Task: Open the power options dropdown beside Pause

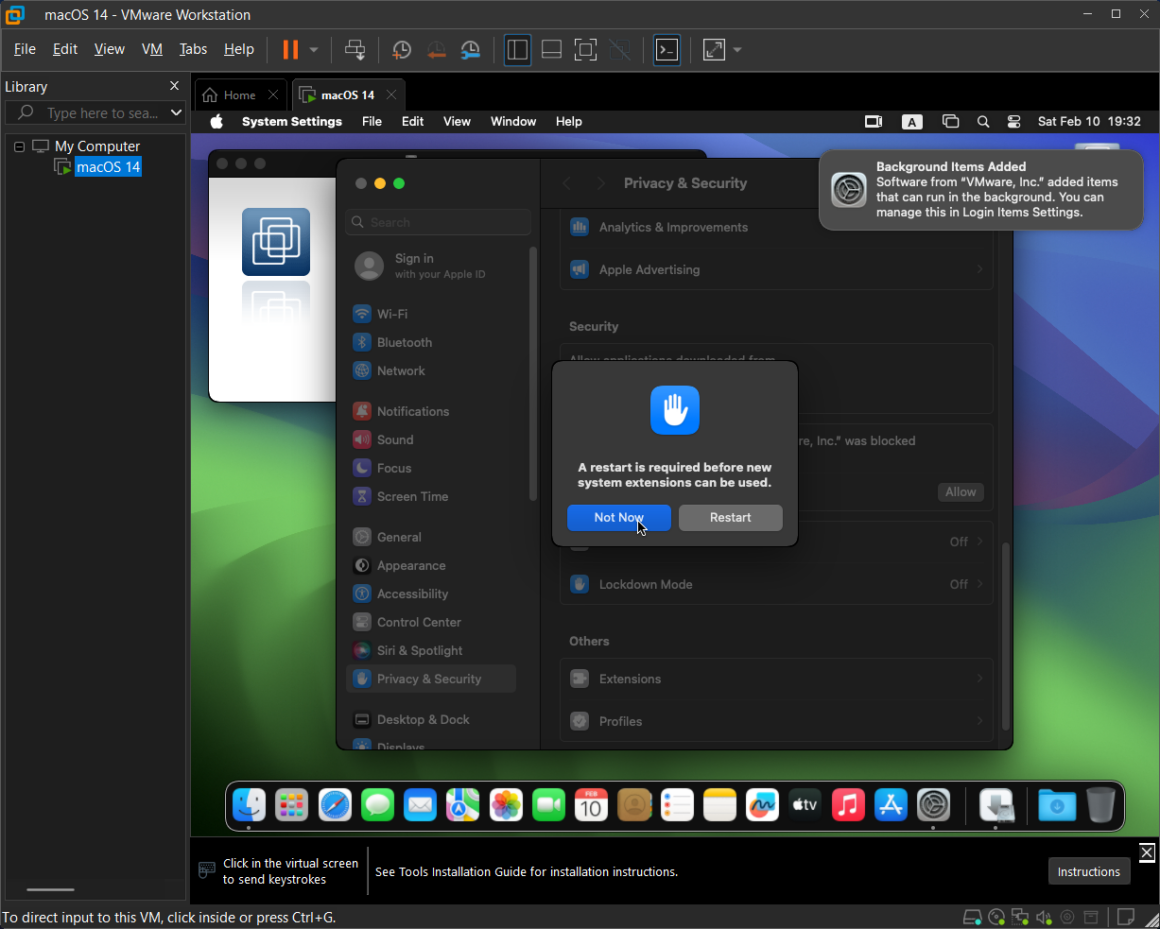Action: click(314, 50)
